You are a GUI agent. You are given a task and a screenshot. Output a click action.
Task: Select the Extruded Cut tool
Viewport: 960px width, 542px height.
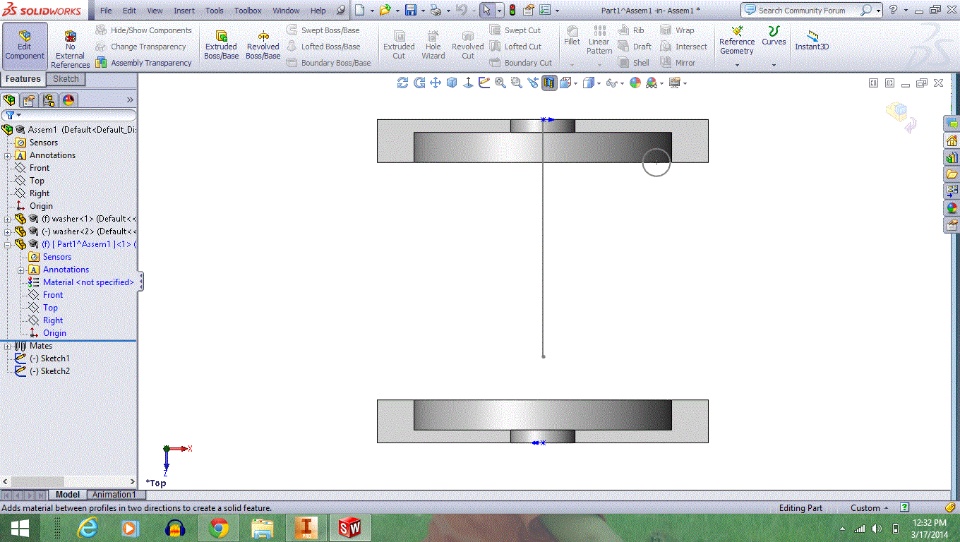tap(399, 45)
